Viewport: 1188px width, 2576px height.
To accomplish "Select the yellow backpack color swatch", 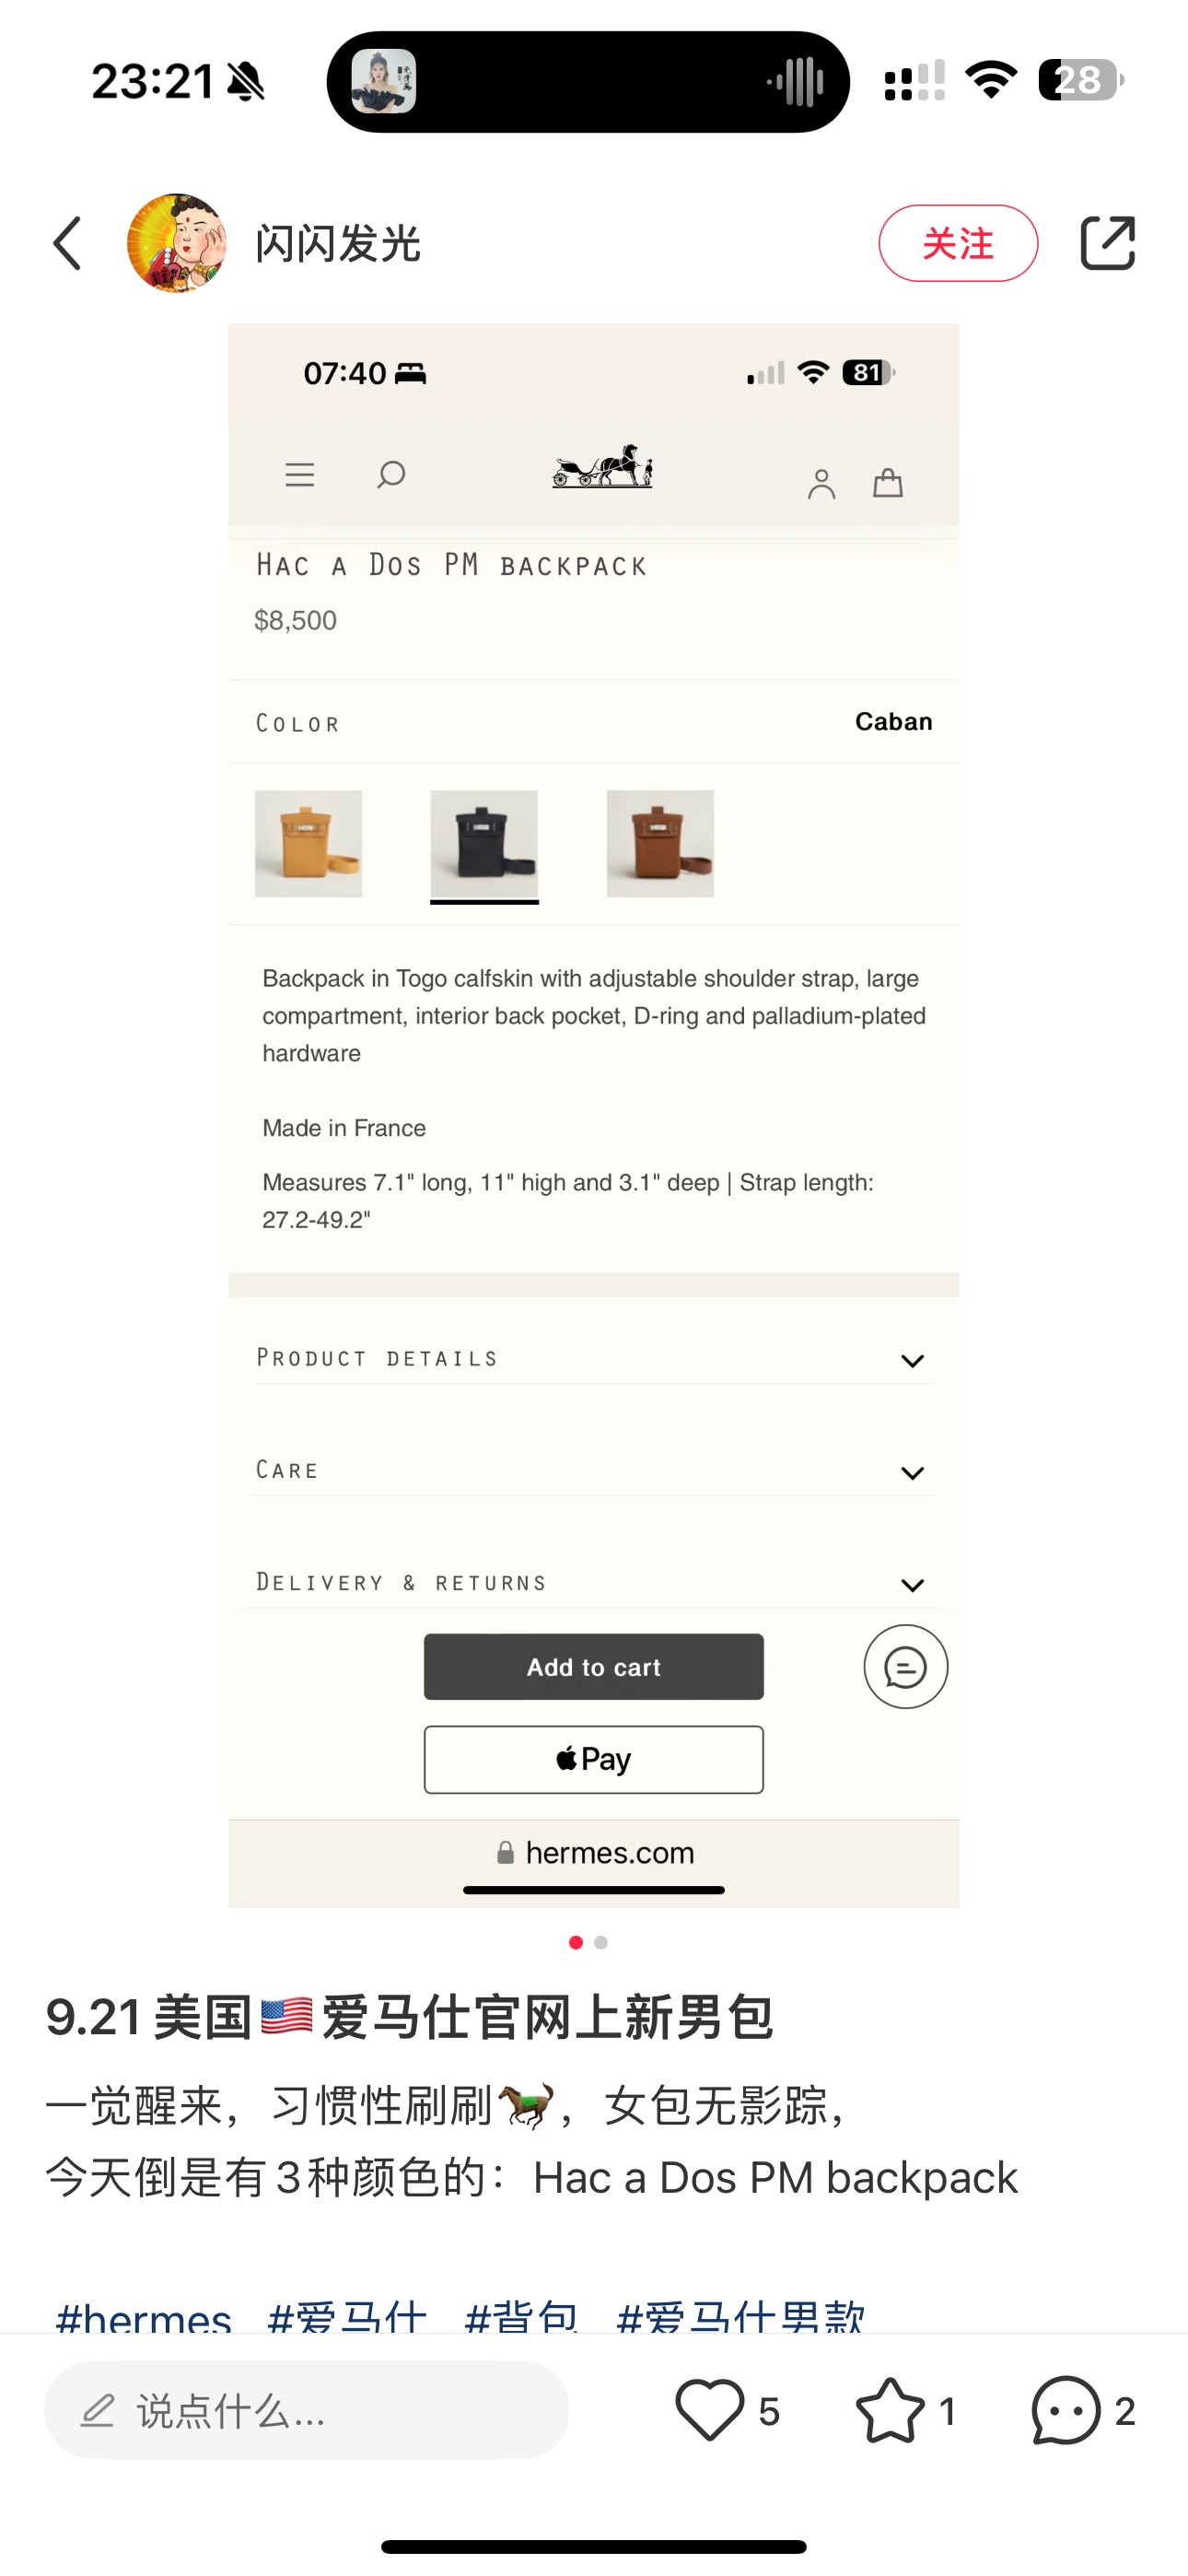I will [308, 843].
